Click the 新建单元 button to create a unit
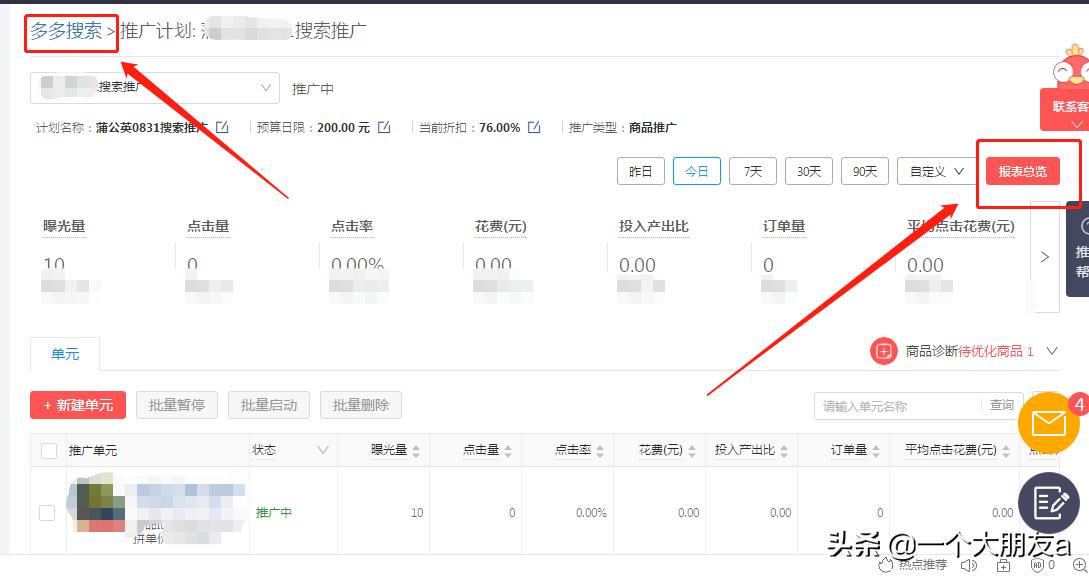Image resolution: width=1089 pixels, height=576 pixels. (x=77, y=404)
